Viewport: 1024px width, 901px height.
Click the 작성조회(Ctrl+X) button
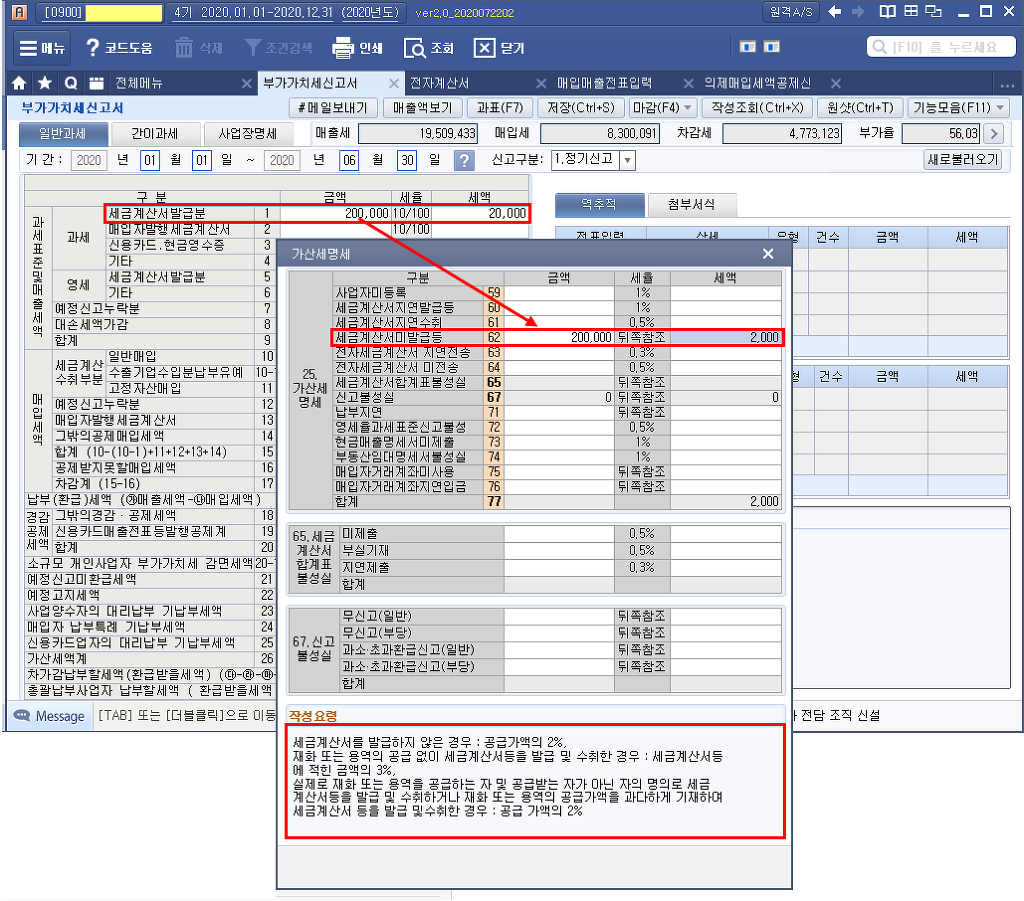758,108
